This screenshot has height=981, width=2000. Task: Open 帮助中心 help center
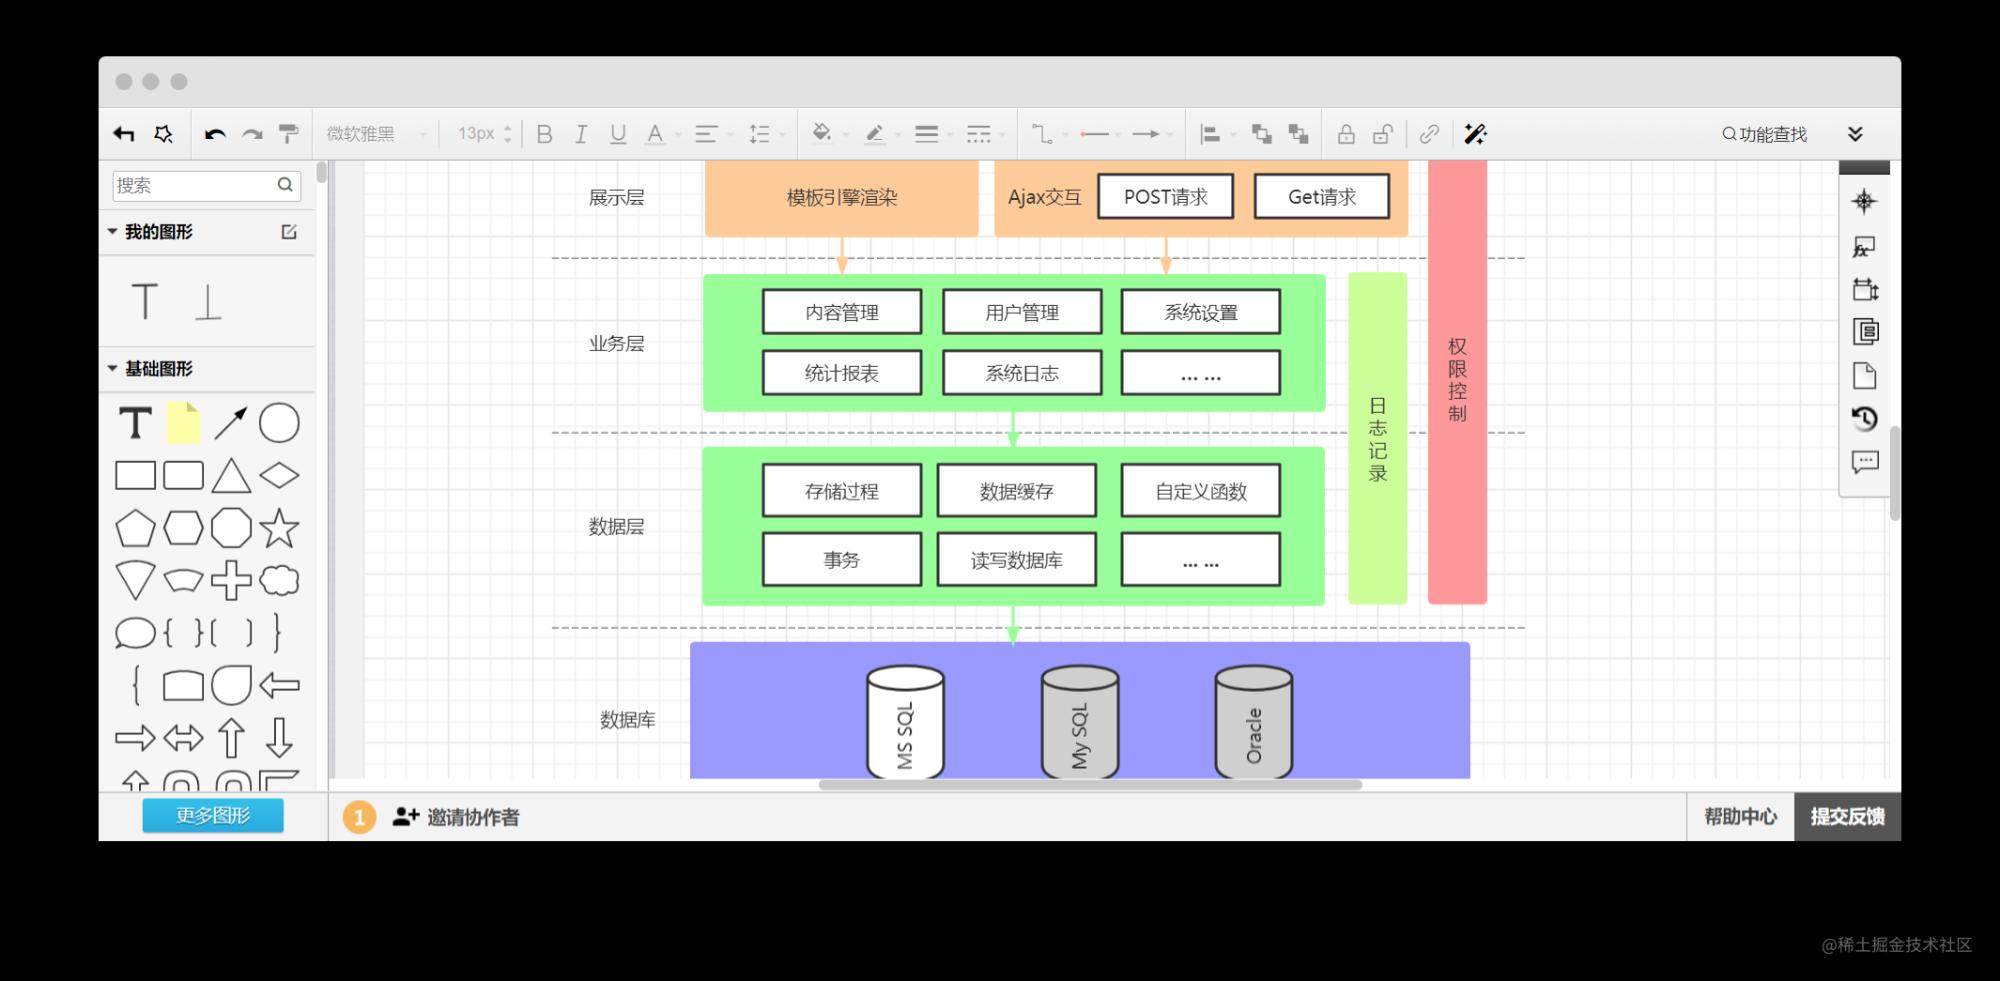coord(1740,816)
